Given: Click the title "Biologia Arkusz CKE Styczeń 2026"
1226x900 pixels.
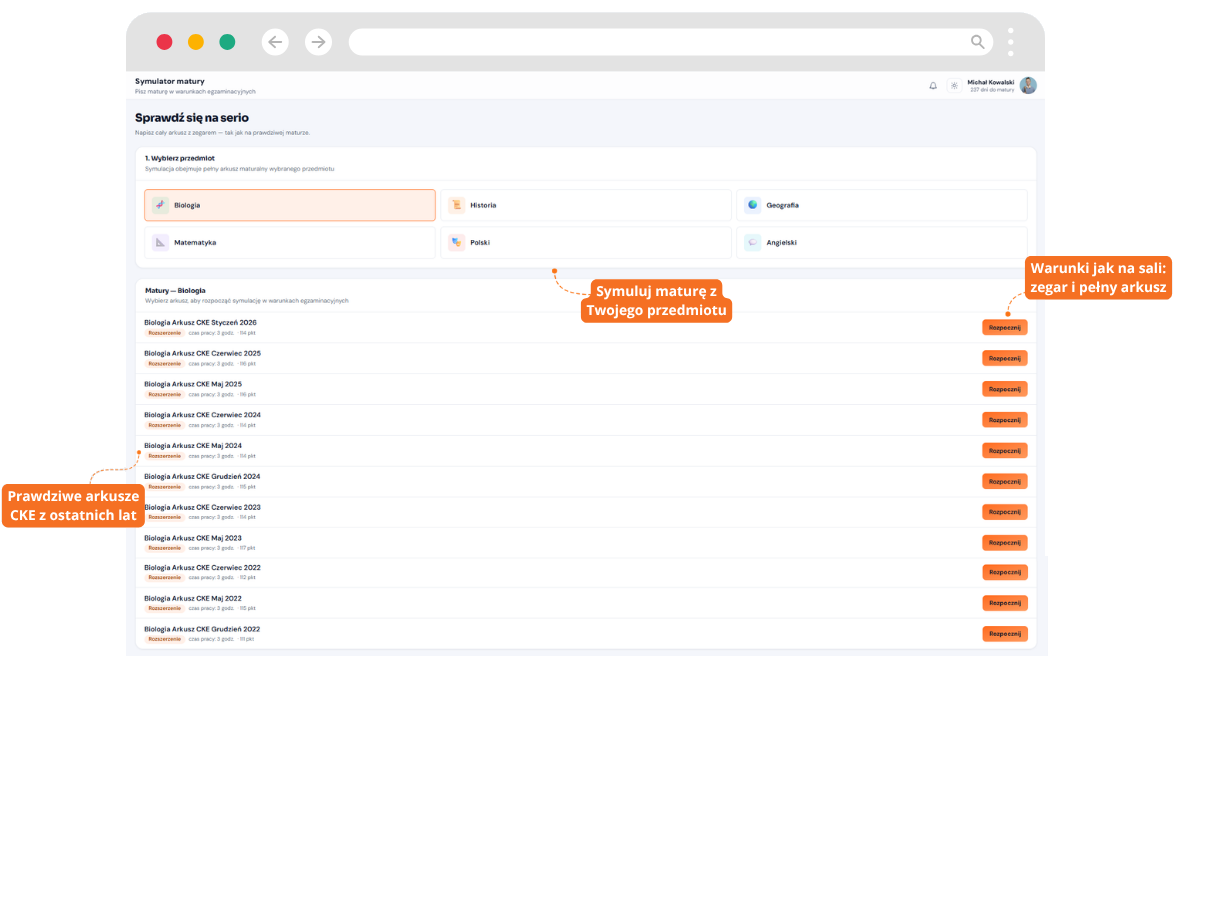Looking at the screenshot, I should (200, 322).
